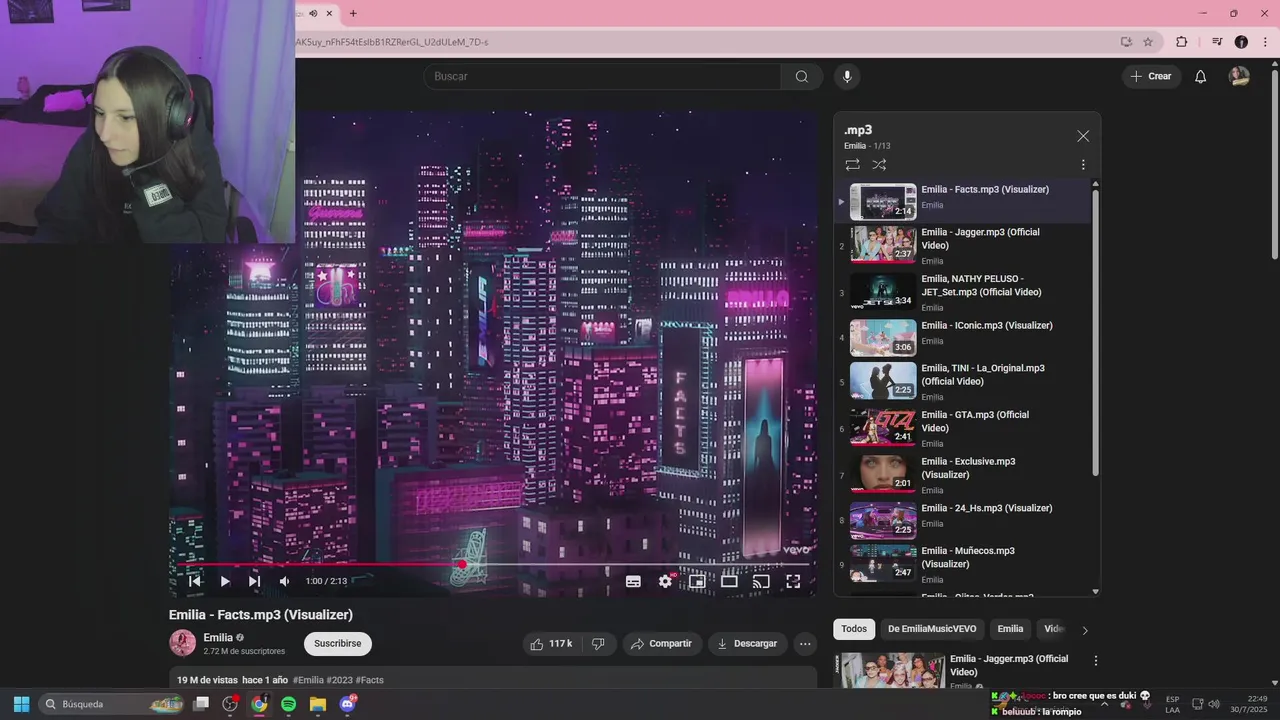Open the video player settings gear
1280x720 pixels.
[665, 581]
